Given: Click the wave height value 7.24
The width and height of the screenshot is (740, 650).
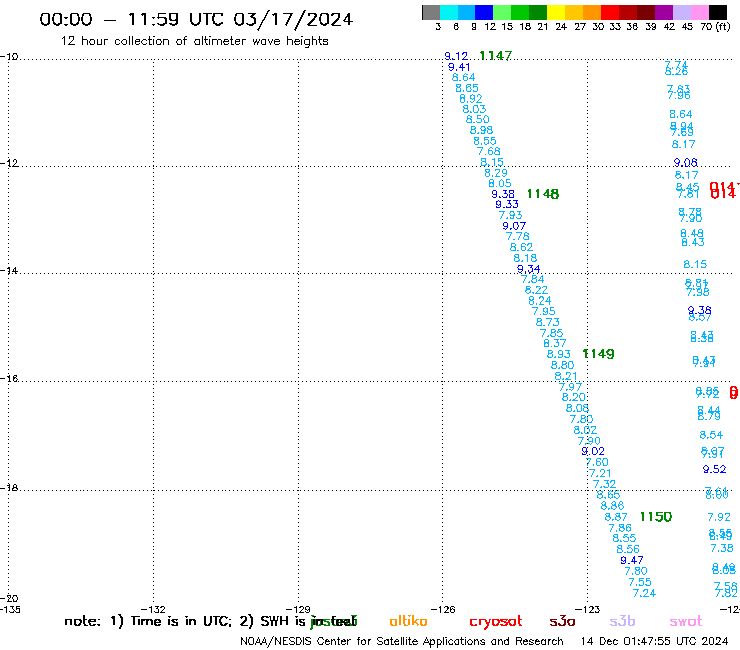Looking at the screenshot, I should [644, 593].
